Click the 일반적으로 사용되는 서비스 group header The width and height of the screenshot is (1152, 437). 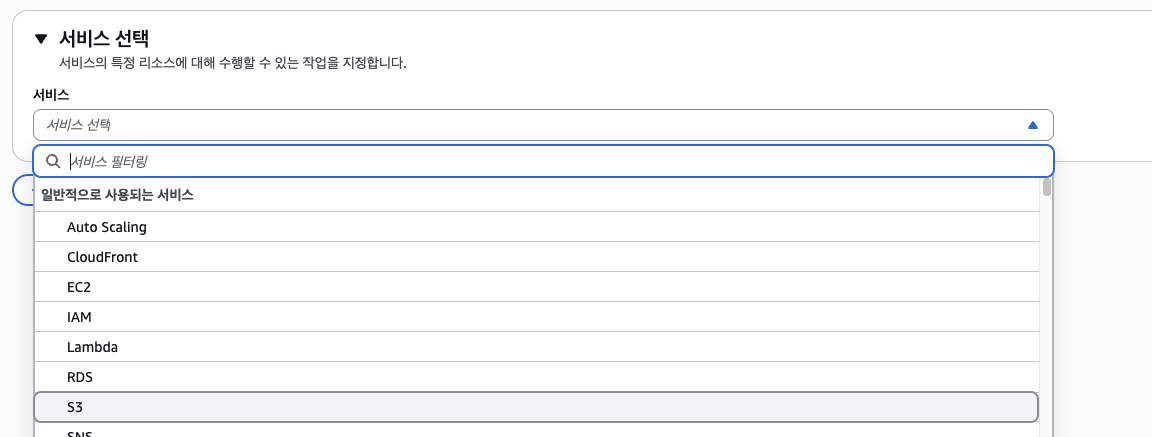(x=117, y=195)
